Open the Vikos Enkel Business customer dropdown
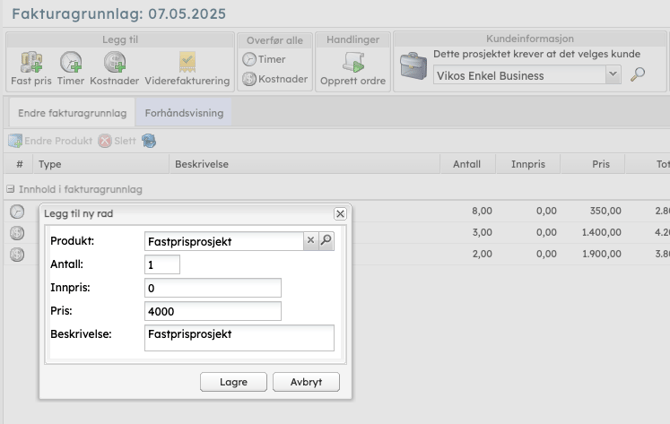The height and width of the screenshot is (424, 670). 612,75
